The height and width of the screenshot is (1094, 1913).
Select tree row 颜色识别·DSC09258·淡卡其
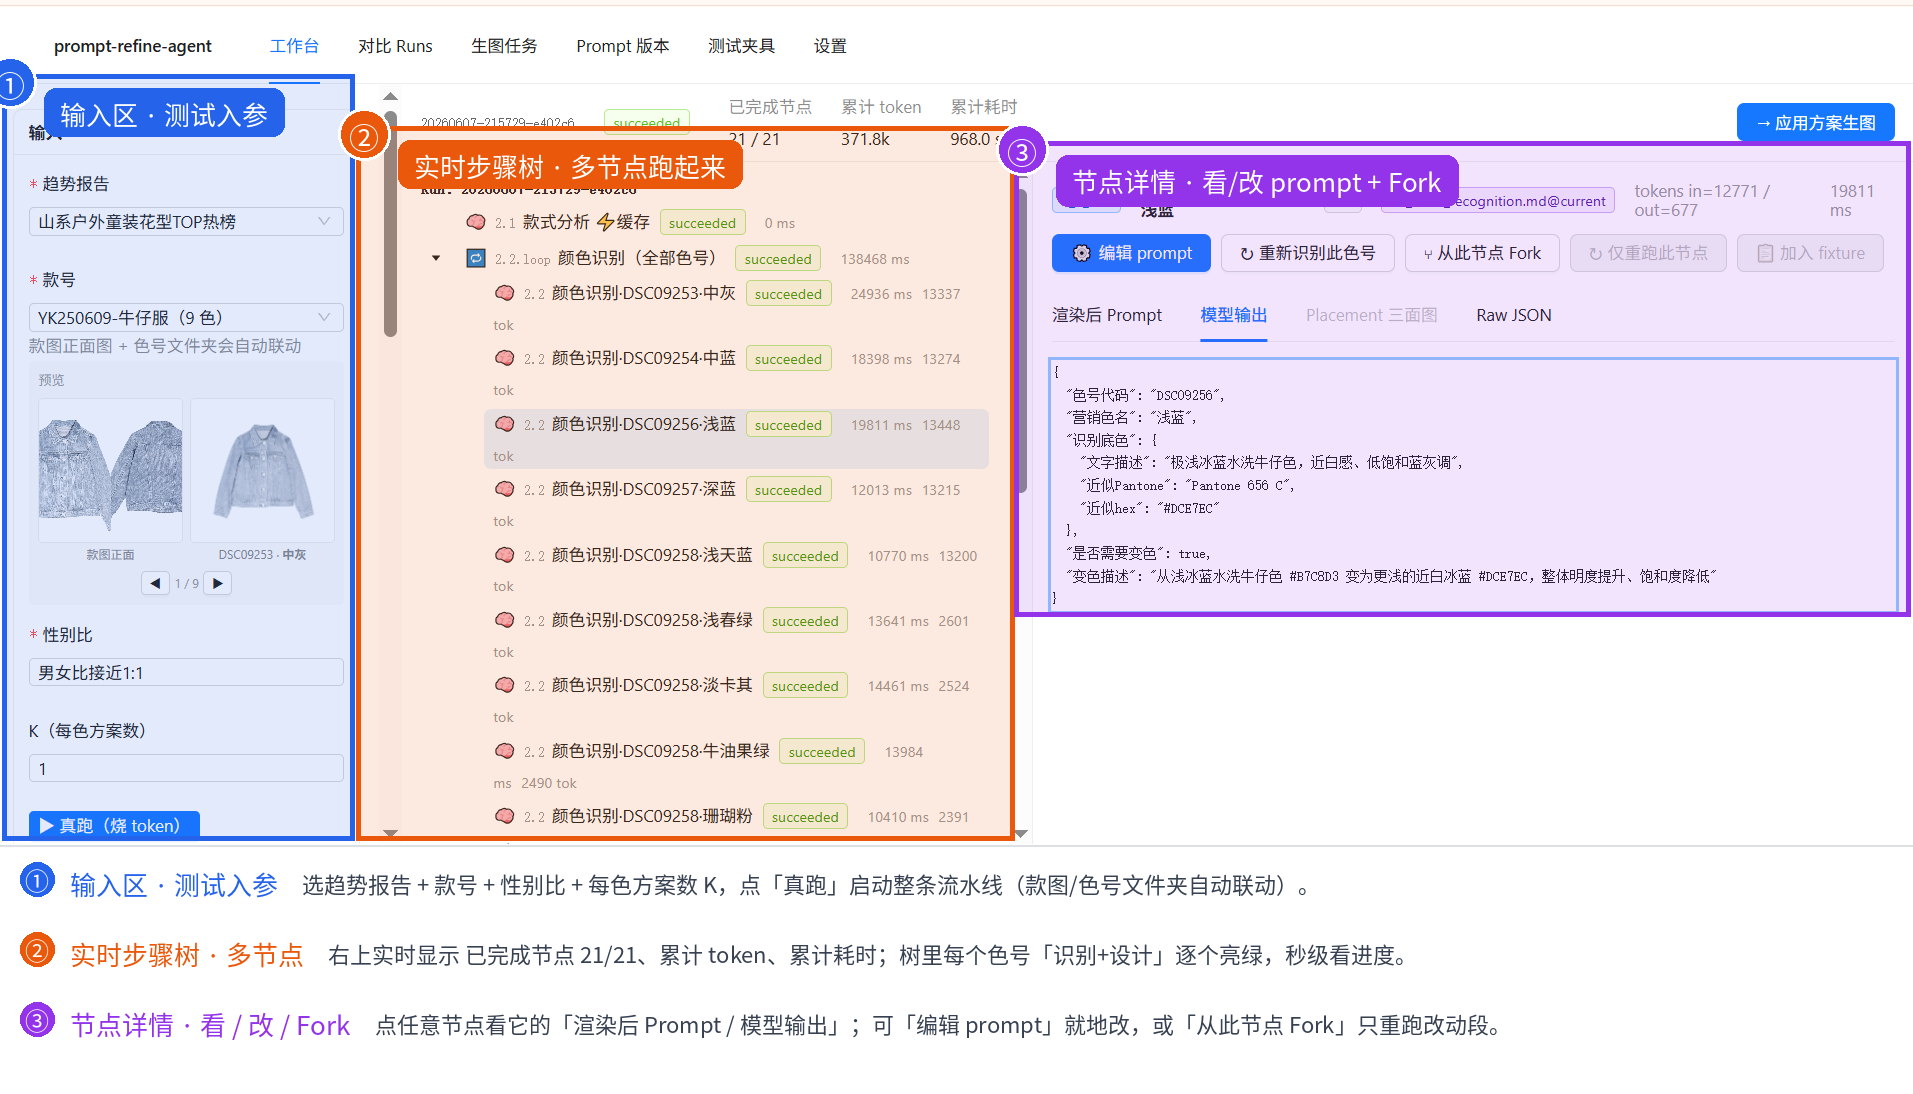point(736,701)
